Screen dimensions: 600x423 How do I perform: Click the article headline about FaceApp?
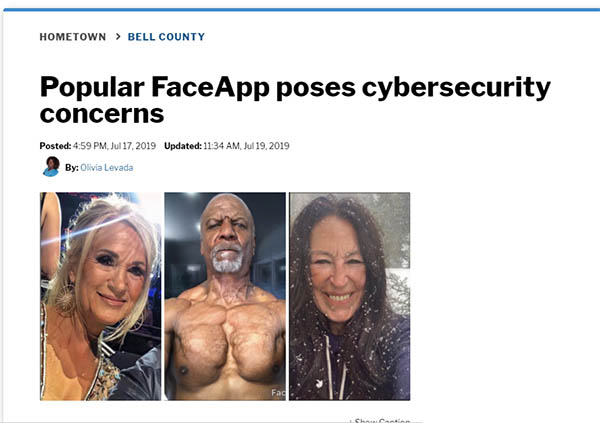click(x=295, y=100)
